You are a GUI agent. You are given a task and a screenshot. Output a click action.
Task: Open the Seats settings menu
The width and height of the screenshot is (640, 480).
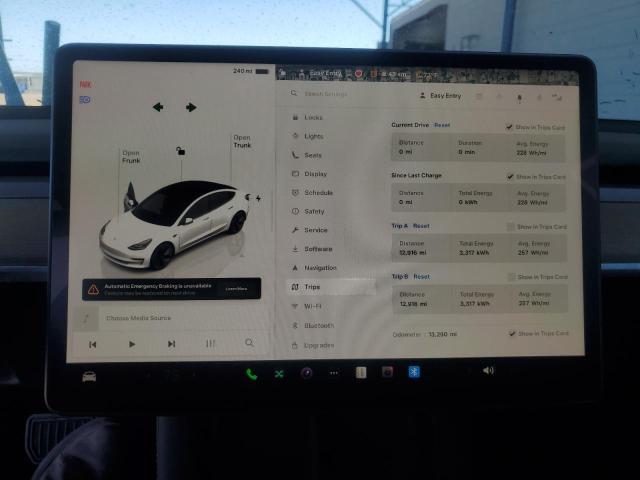312,155
